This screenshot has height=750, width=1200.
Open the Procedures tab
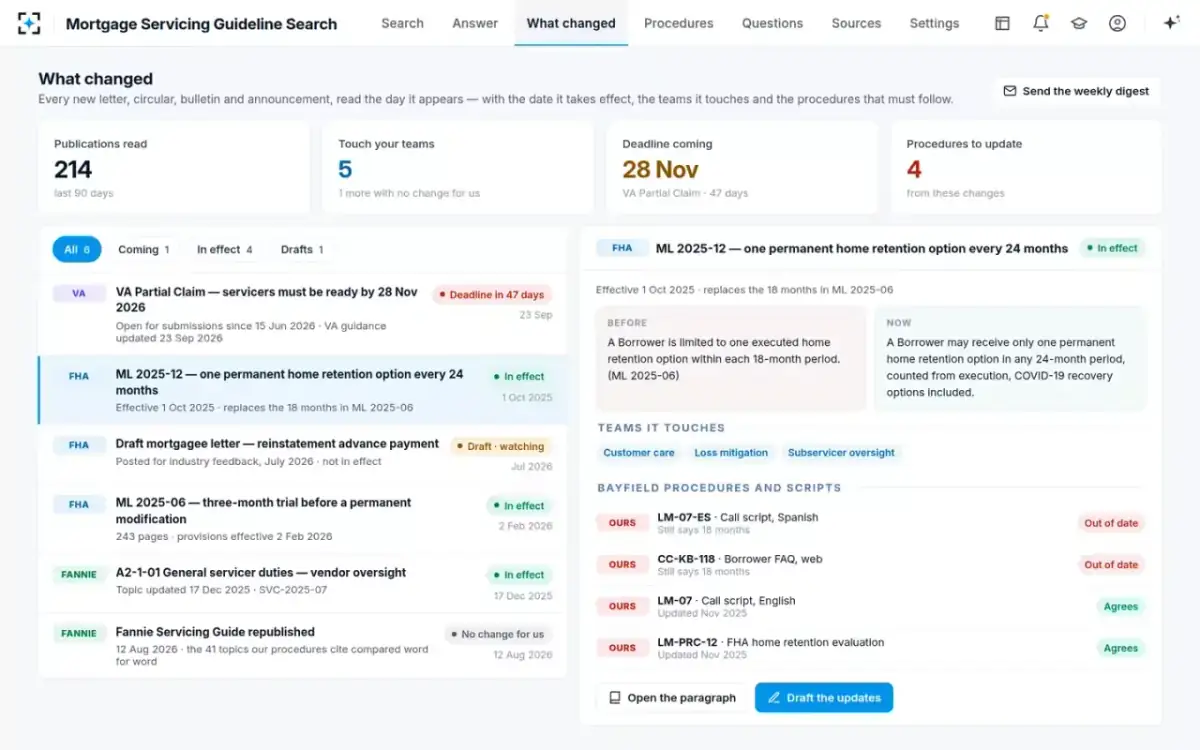pos(679,23)
